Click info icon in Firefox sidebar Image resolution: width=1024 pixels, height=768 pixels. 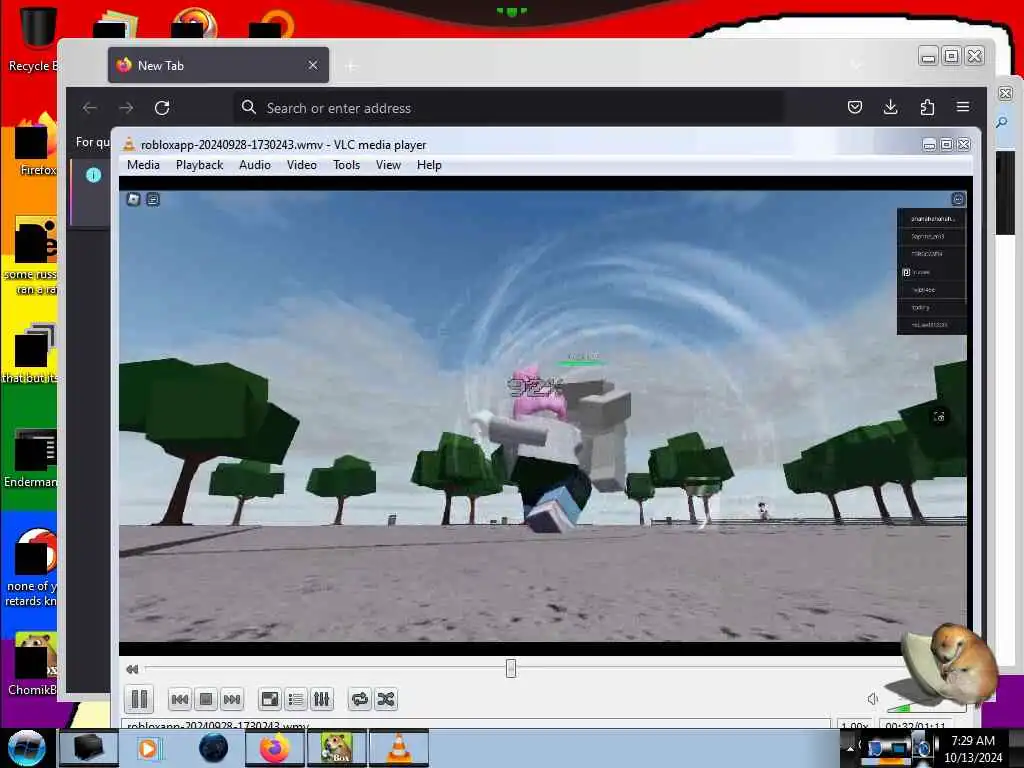(93, 174)
